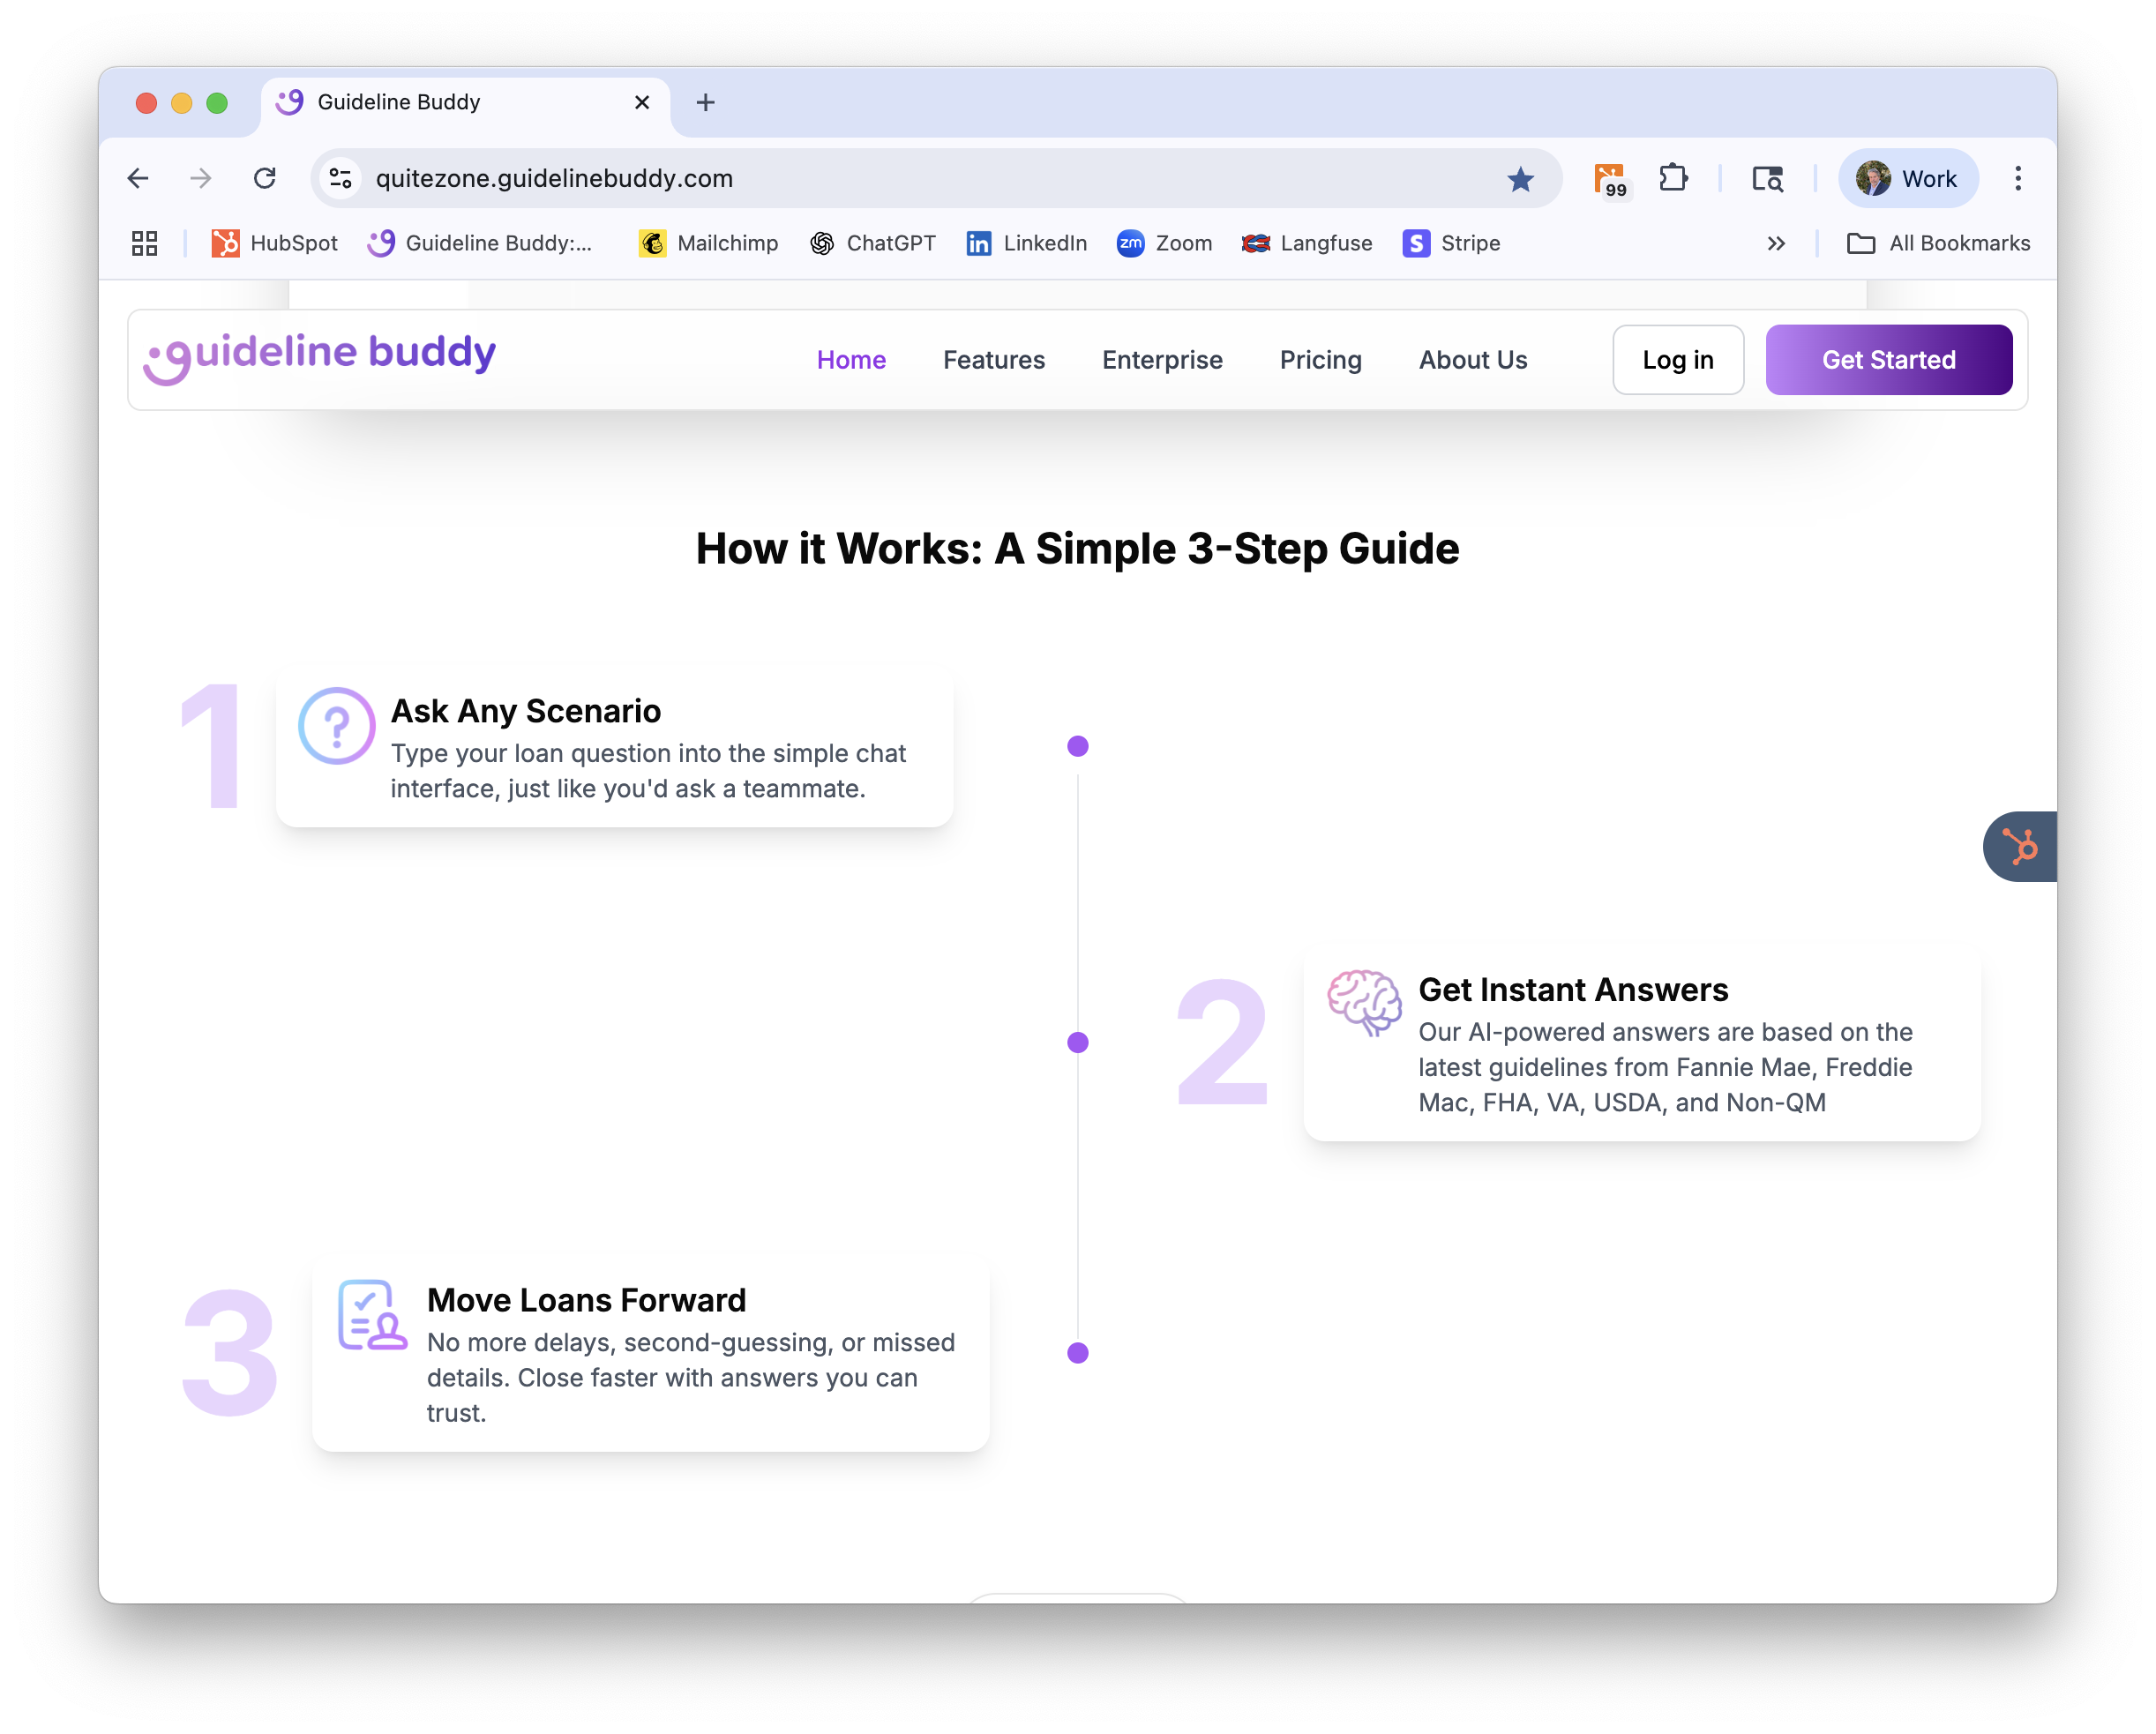Click the site information icon in address bar
Screen dimensions: 2156x1734
(341, 179)
